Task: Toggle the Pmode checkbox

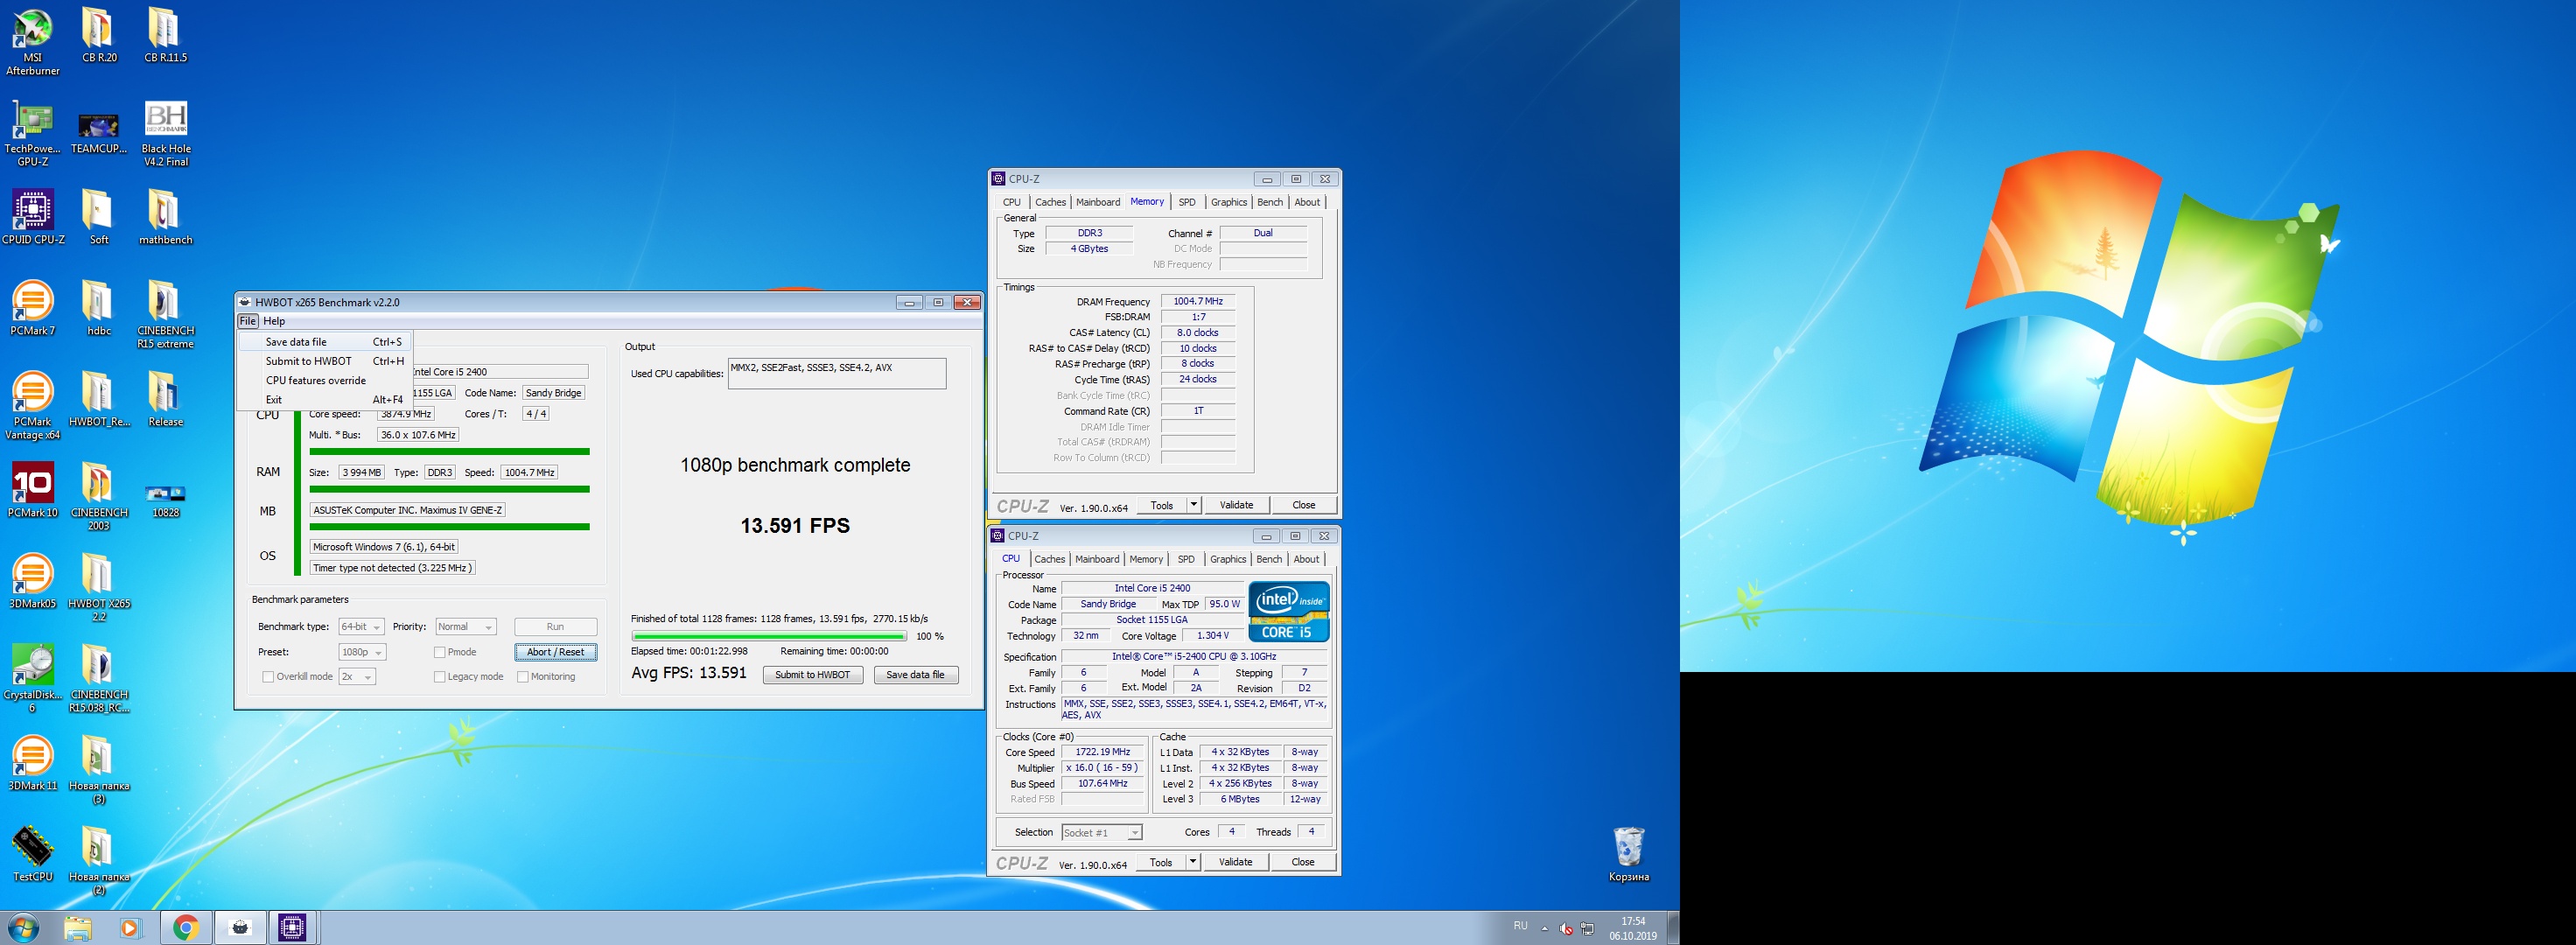Action: point(439,652)
